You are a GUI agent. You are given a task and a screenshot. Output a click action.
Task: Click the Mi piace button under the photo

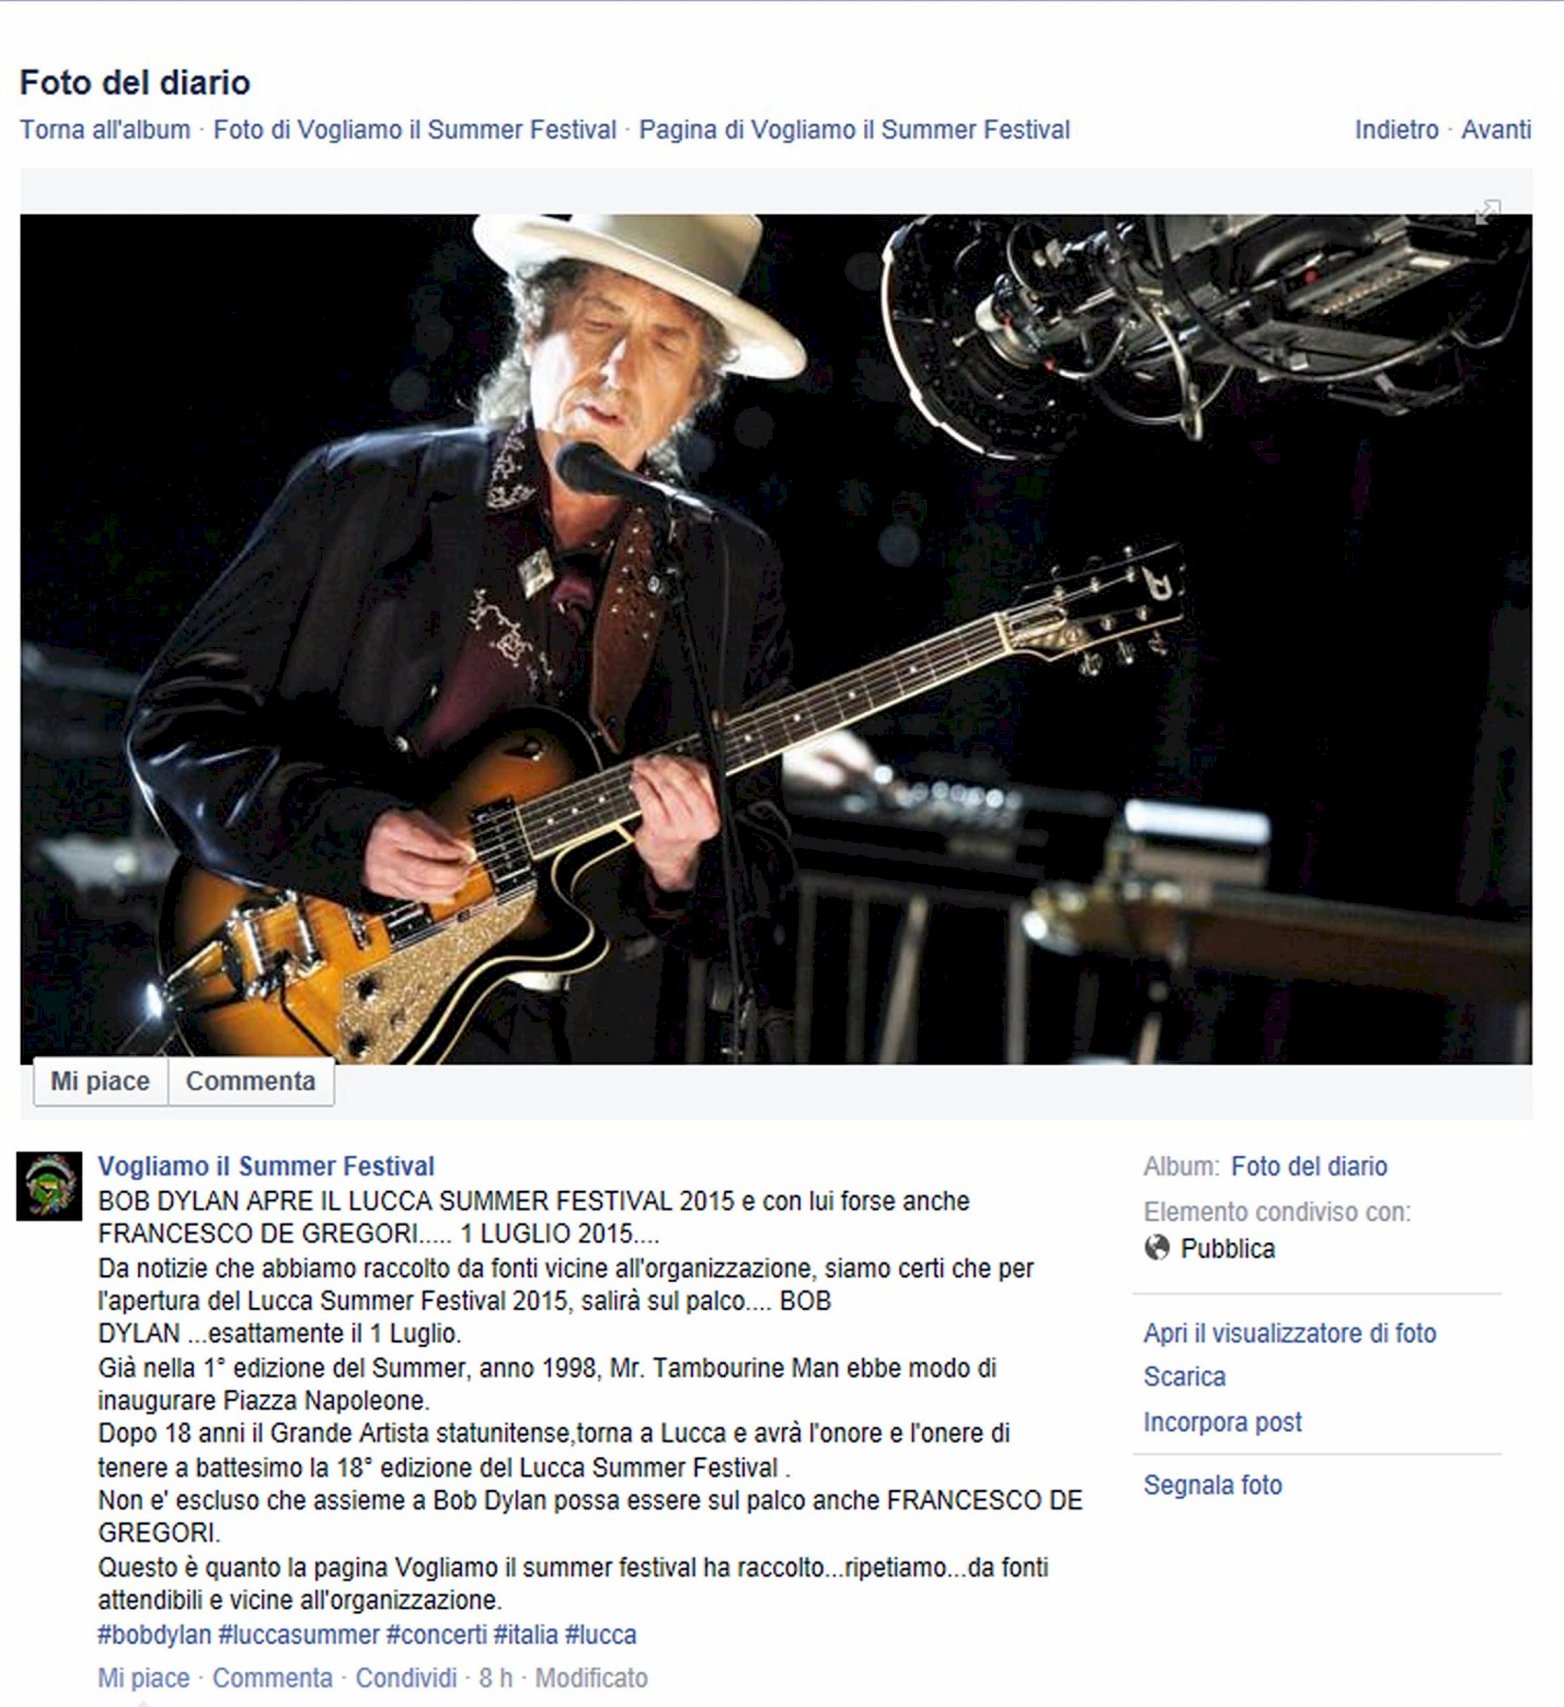click(x=100, y=1081)
